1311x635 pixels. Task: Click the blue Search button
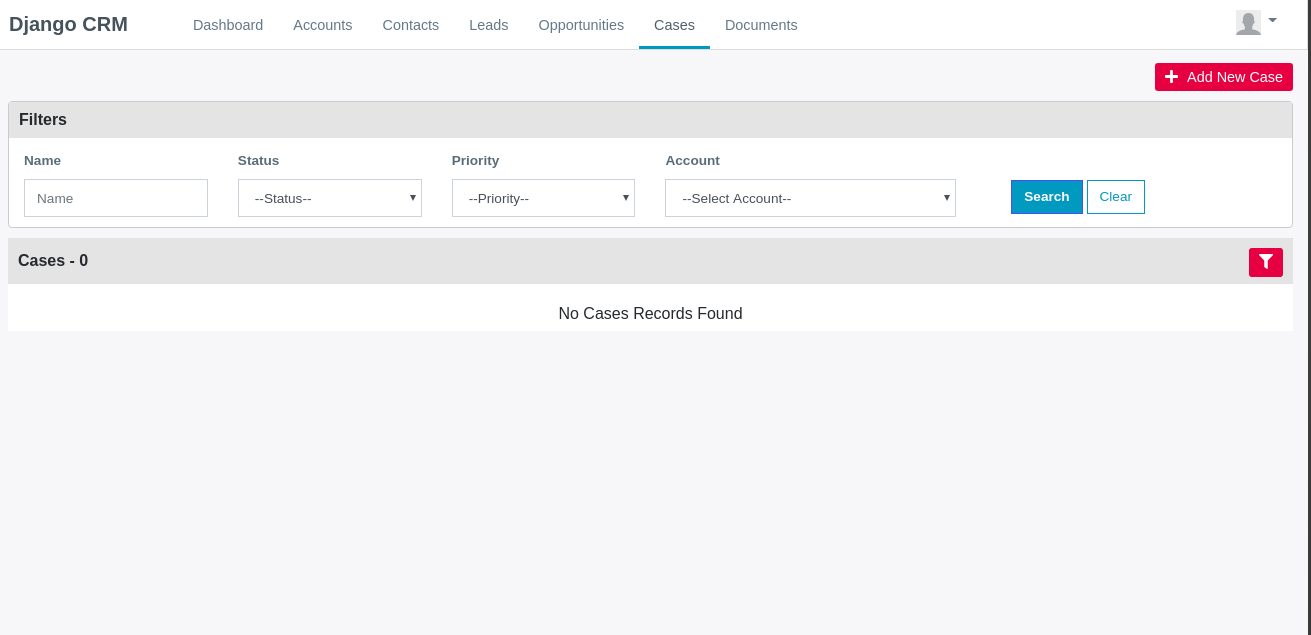[x=1047, y=197]
